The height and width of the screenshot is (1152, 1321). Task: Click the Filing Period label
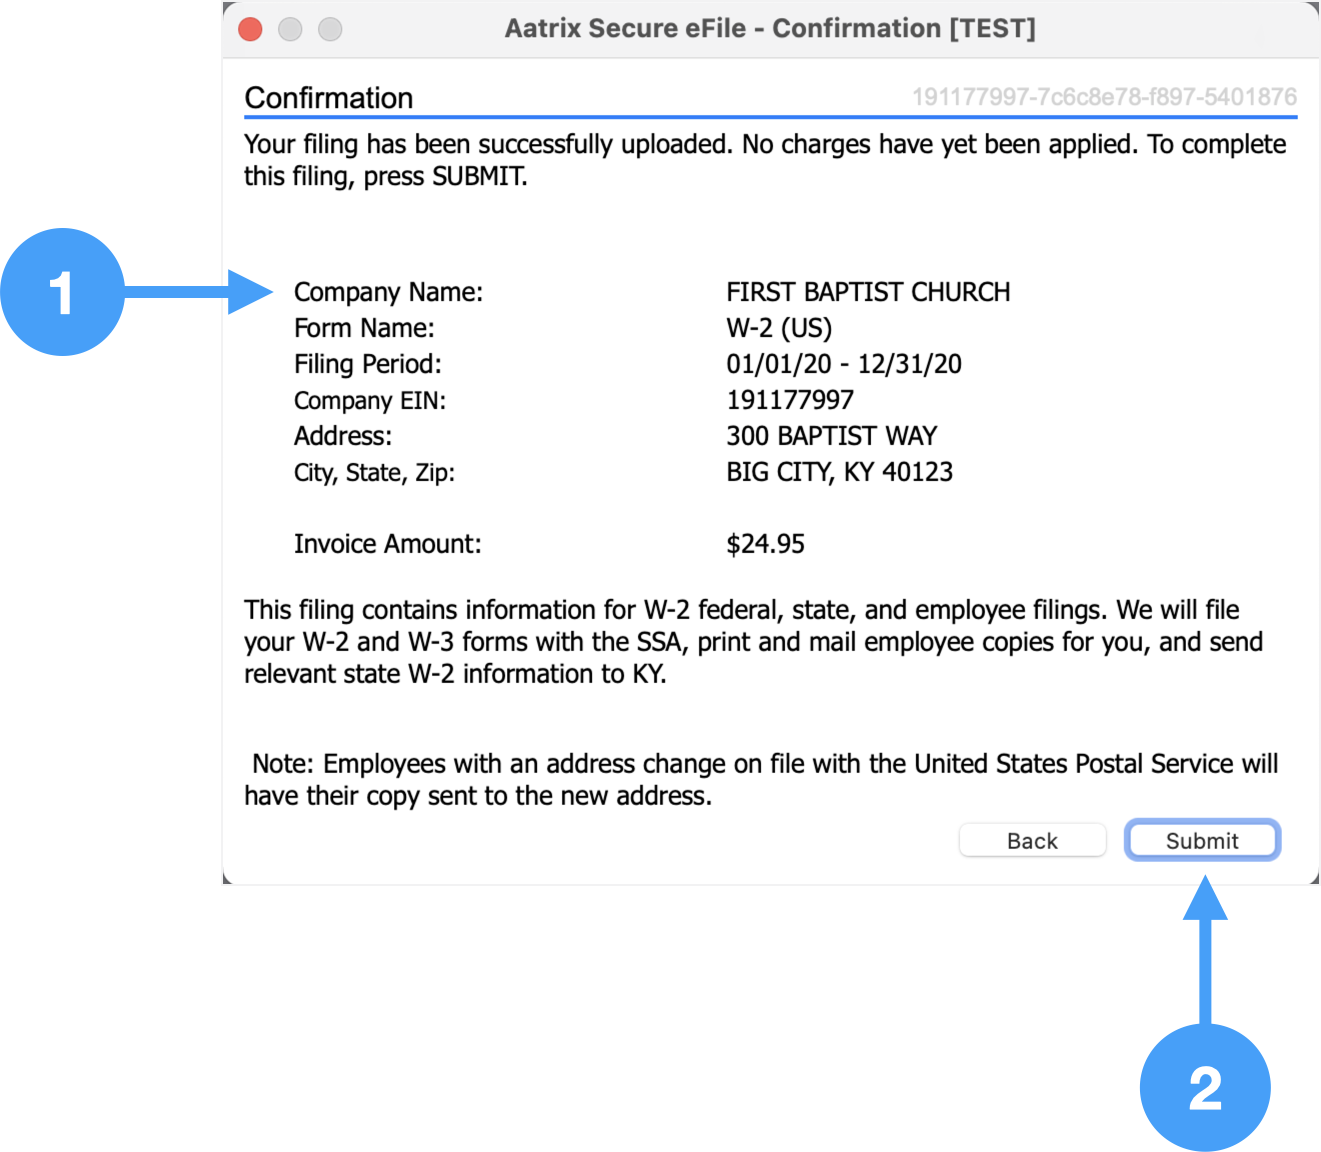(x=367, y=364)
